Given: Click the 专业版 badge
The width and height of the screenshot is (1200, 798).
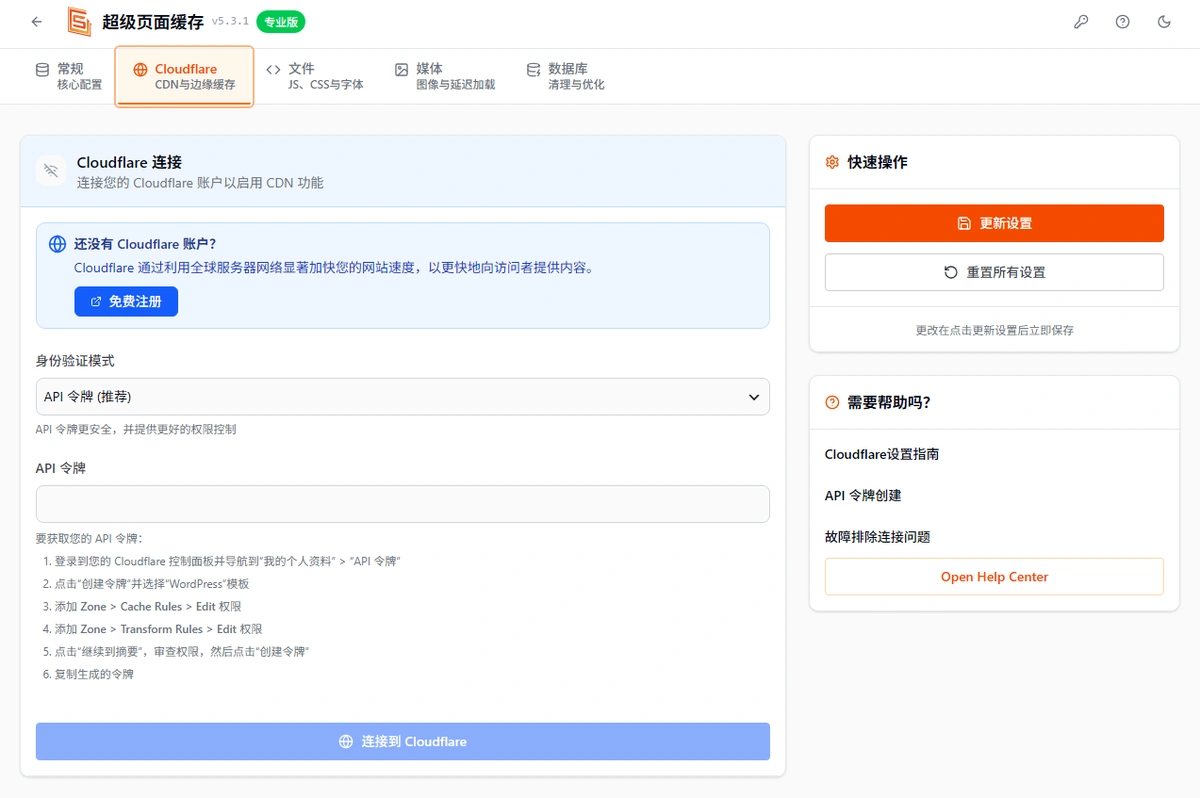Looking at the screenshot, I should coord(280,21).
